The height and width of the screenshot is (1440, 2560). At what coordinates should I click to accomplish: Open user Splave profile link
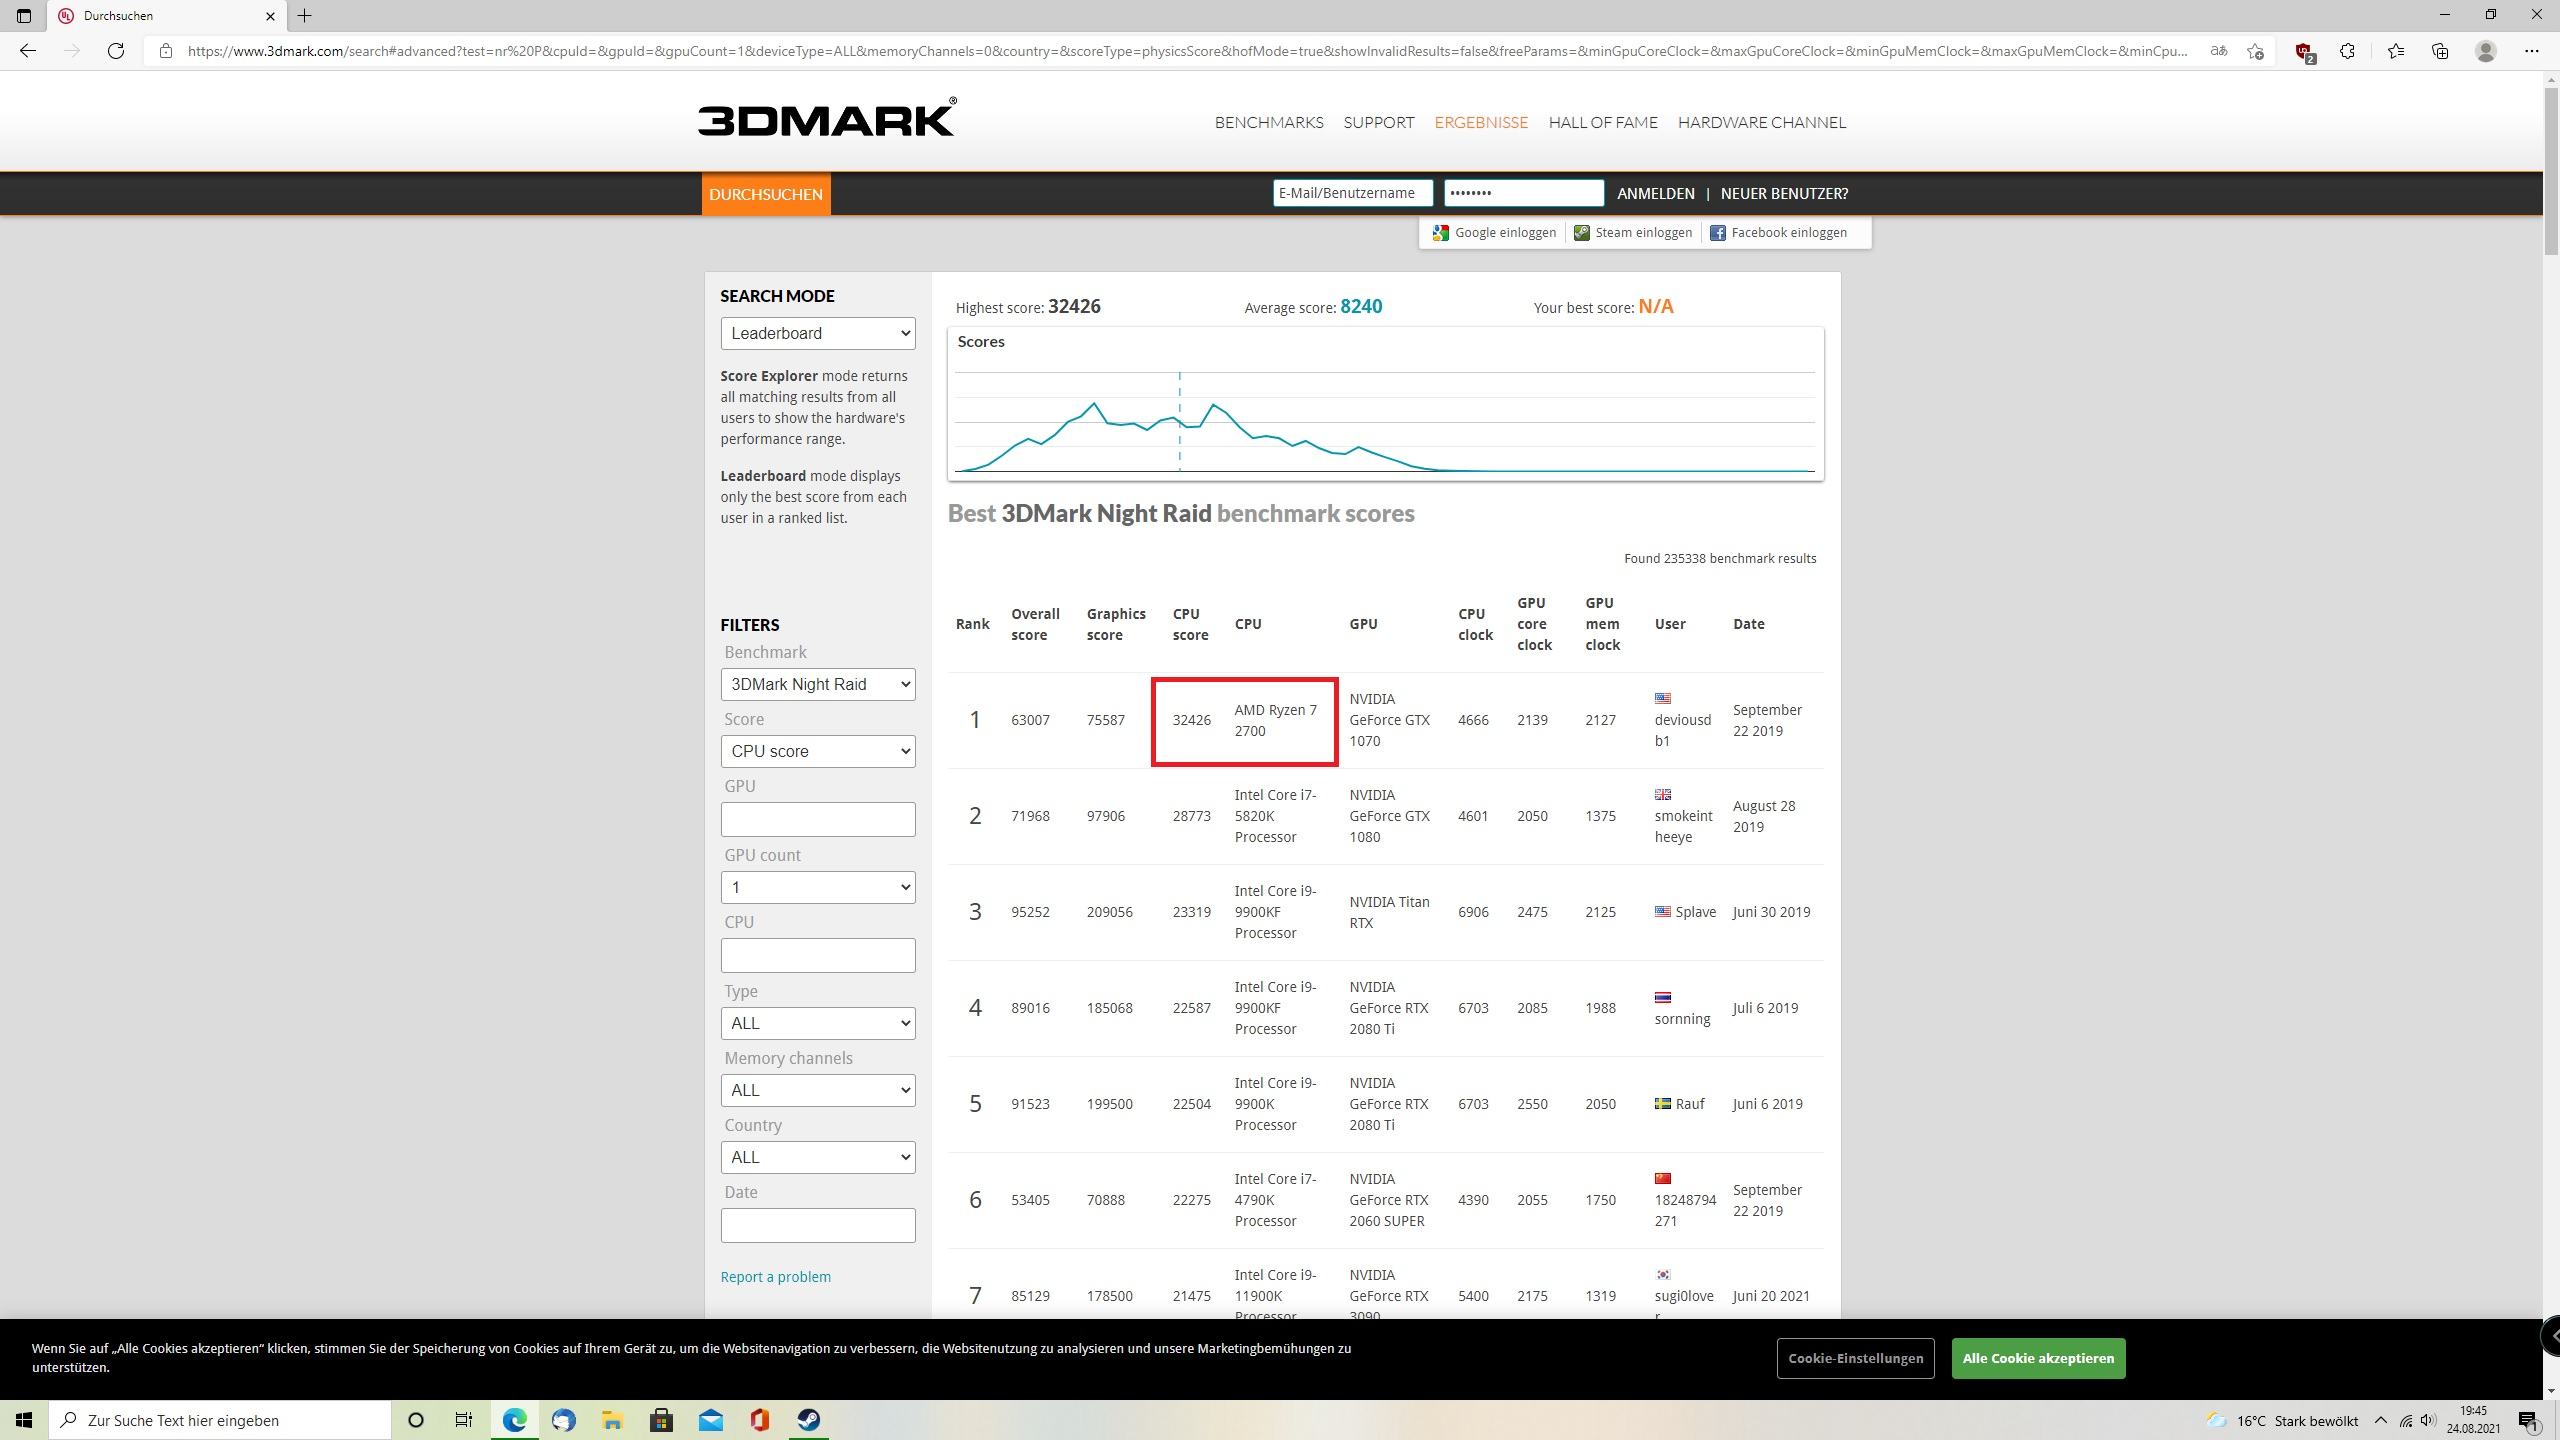pyautogui.click(x=1695, y=912)
